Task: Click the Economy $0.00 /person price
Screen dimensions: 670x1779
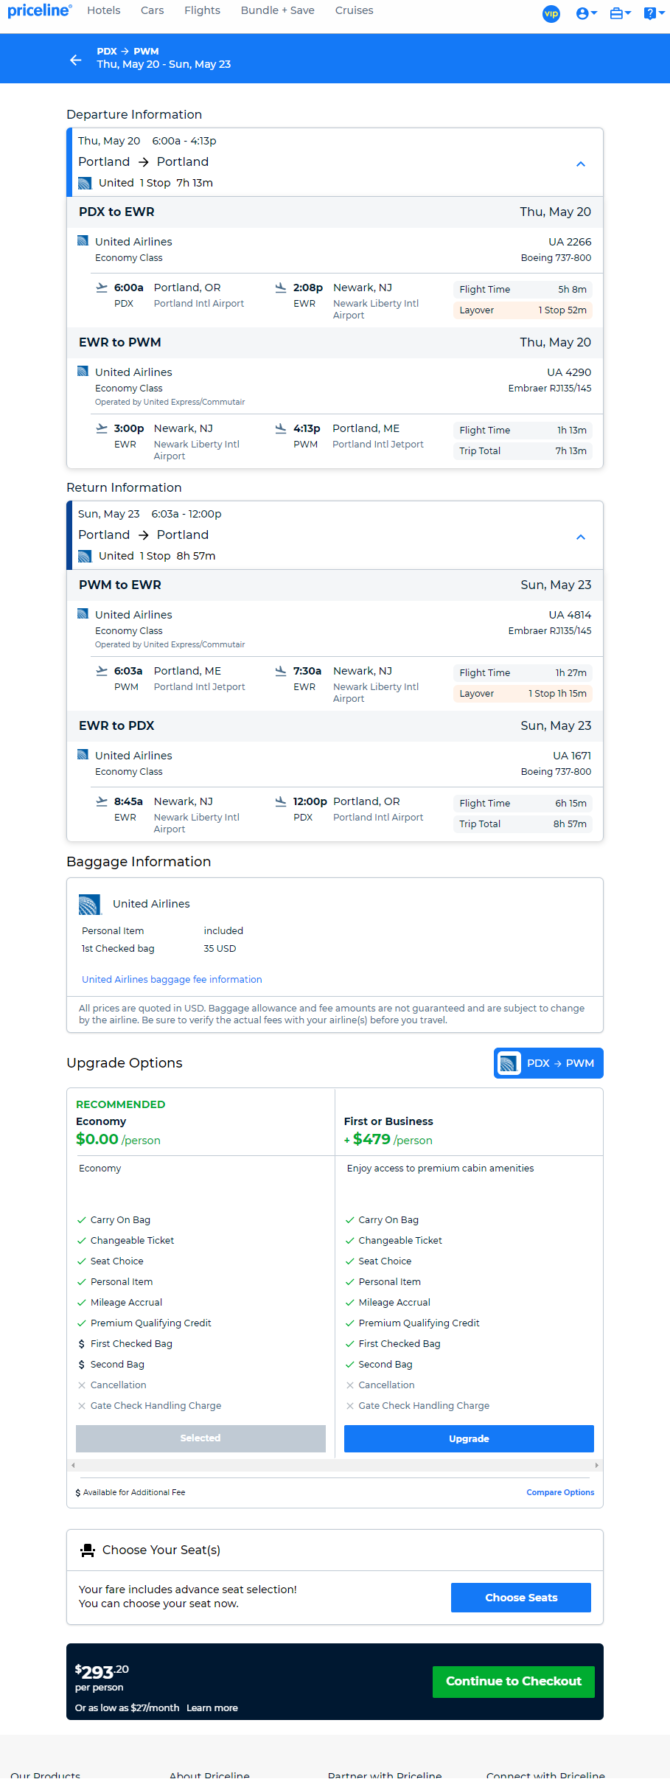Action: pyautogui.click(x=118, y=1139)
